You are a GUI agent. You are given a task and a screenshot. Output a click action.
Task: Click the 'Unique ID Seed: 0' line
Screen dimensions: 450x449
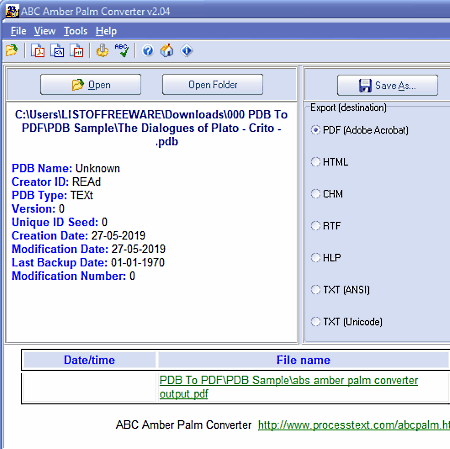(60, 222)
